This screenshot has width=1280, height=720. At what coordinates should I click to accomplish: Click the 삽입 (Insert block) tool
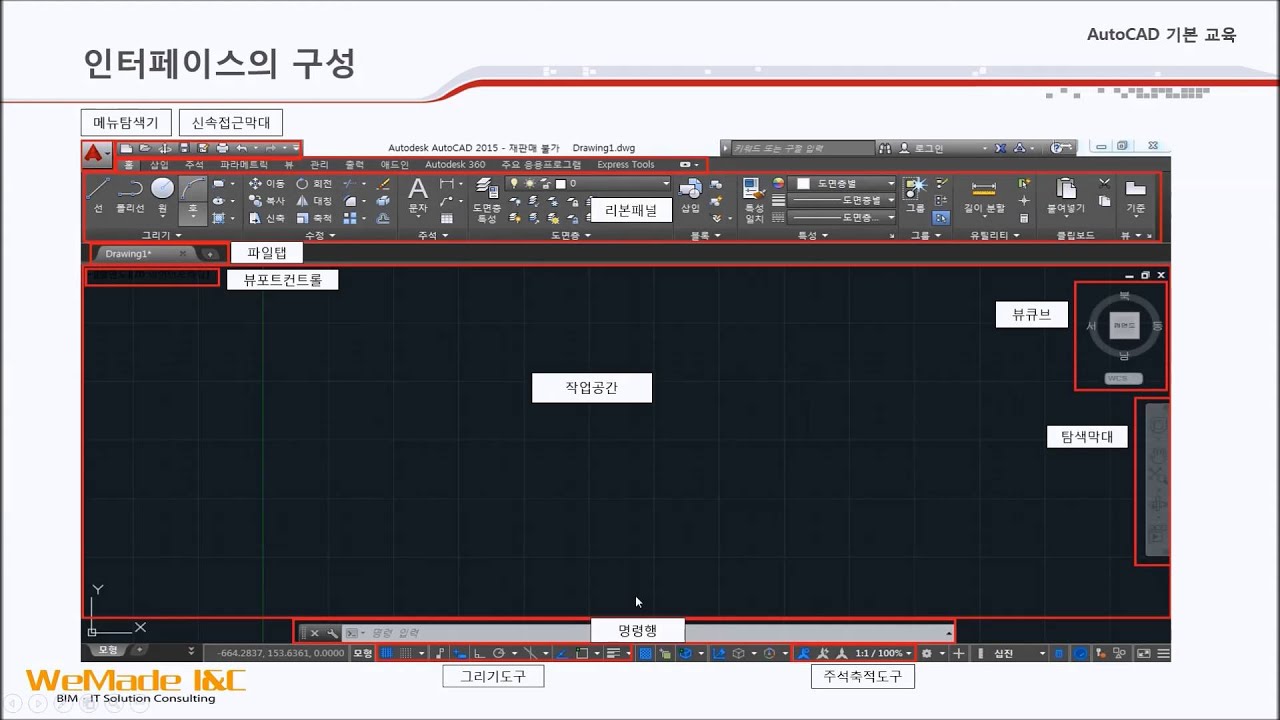click(691, 196)
